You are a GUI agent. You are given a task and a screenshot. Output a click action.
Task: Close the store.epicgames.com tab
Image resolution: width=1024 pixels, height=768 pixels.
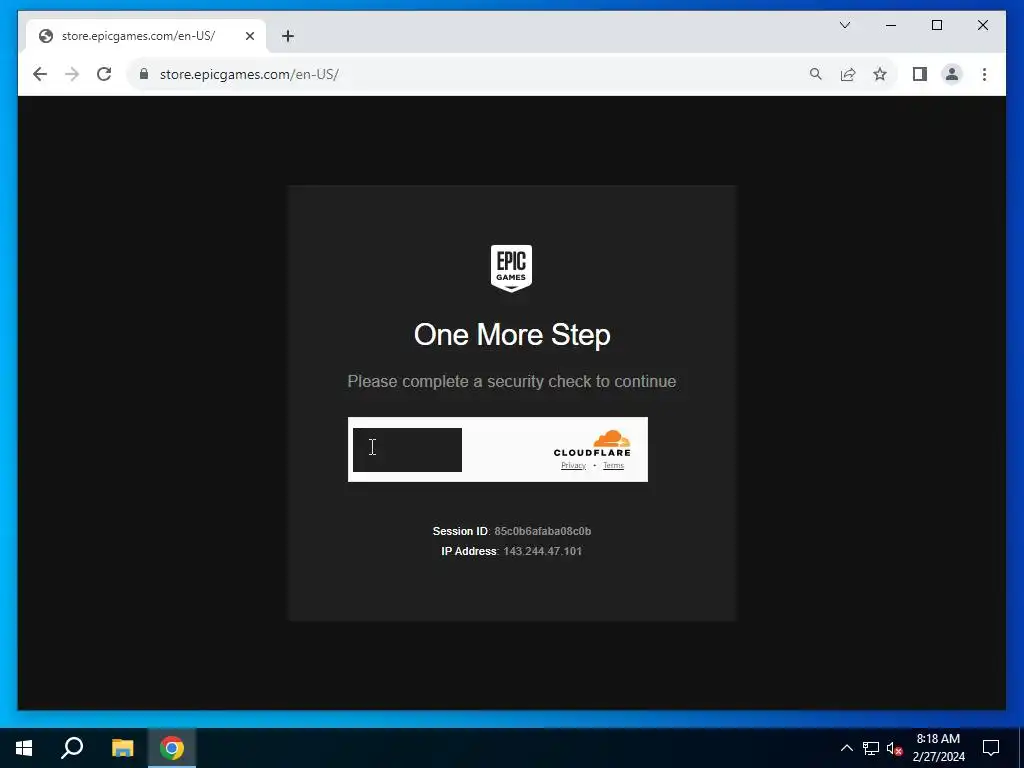[x=249, y=36]
